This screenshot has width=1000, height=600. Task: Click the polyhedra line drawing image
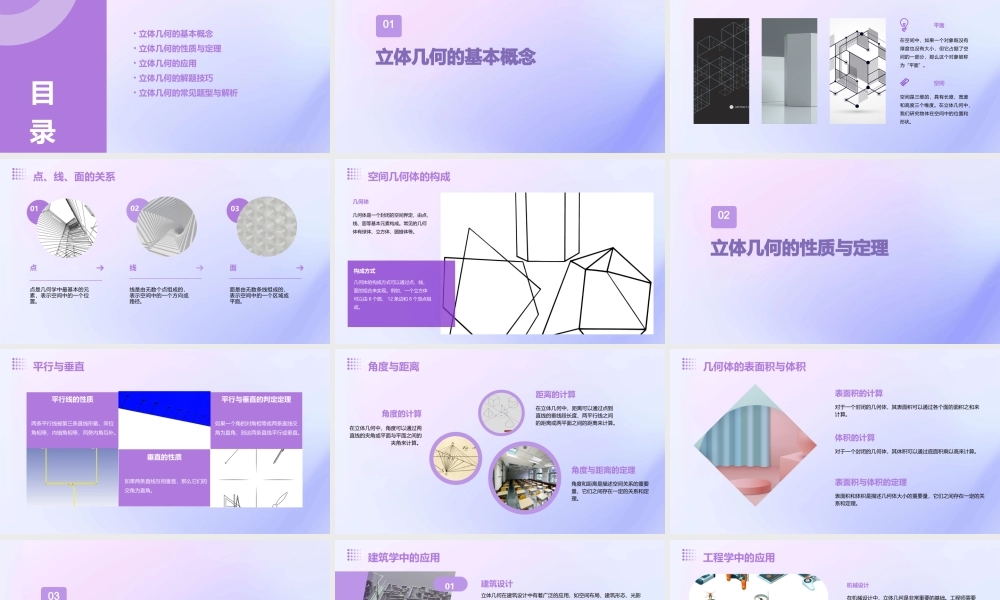547,263
